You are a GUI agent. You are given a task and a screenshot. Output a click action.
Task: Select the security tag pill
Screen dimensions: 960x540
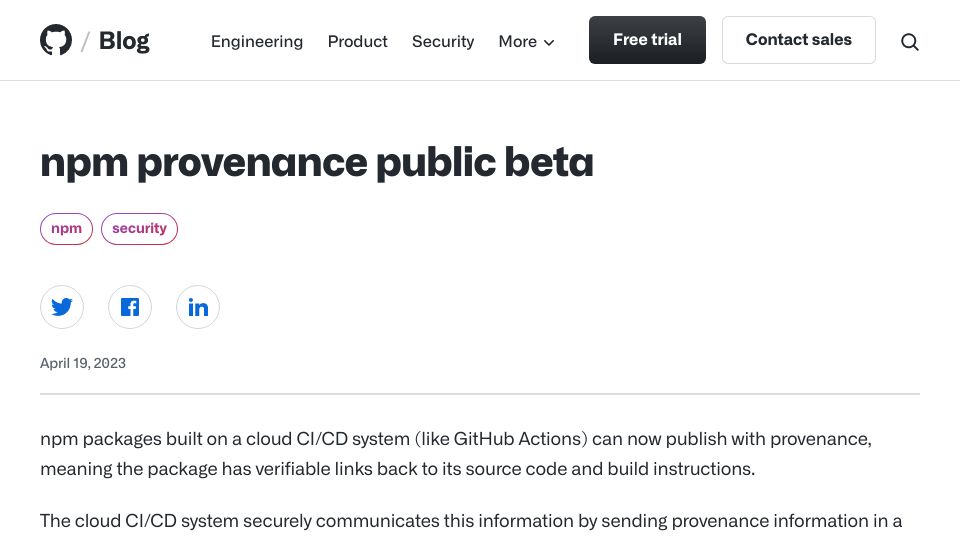pyautogui.click(x=140, y=229)
